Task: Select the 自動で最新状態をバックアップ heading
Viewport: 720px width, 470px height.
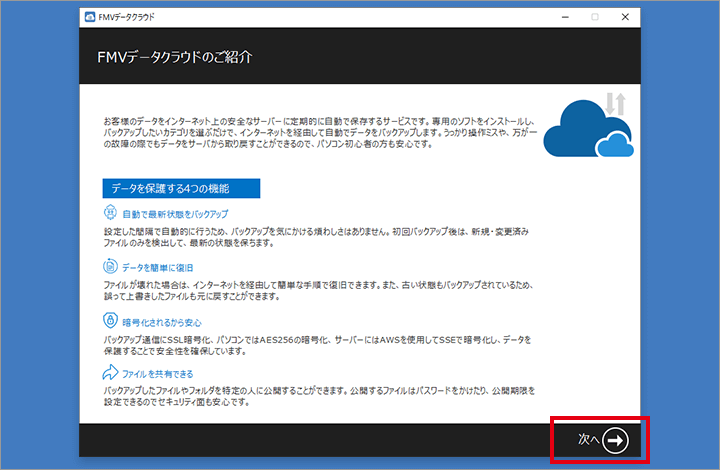Action: tap(174, 215)
